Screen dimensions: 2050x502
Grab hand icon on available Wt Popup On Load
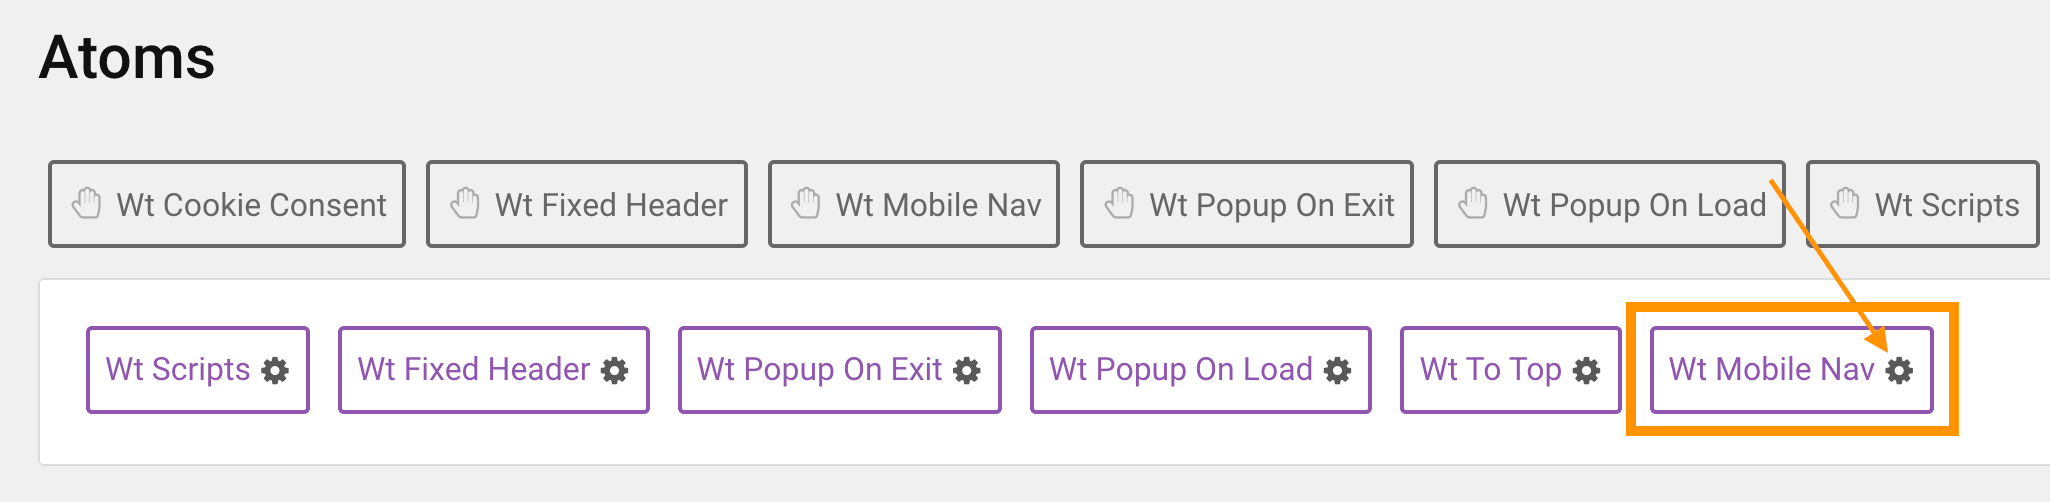(1473, 204)
